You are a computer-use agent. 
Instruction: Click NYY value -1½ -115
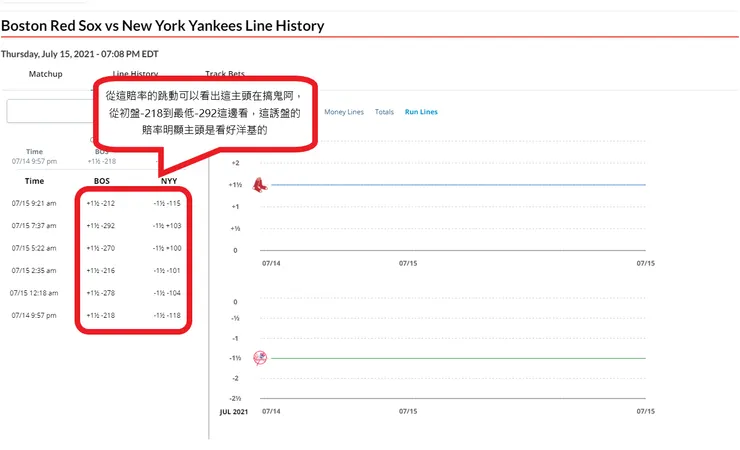coord(167,203)
